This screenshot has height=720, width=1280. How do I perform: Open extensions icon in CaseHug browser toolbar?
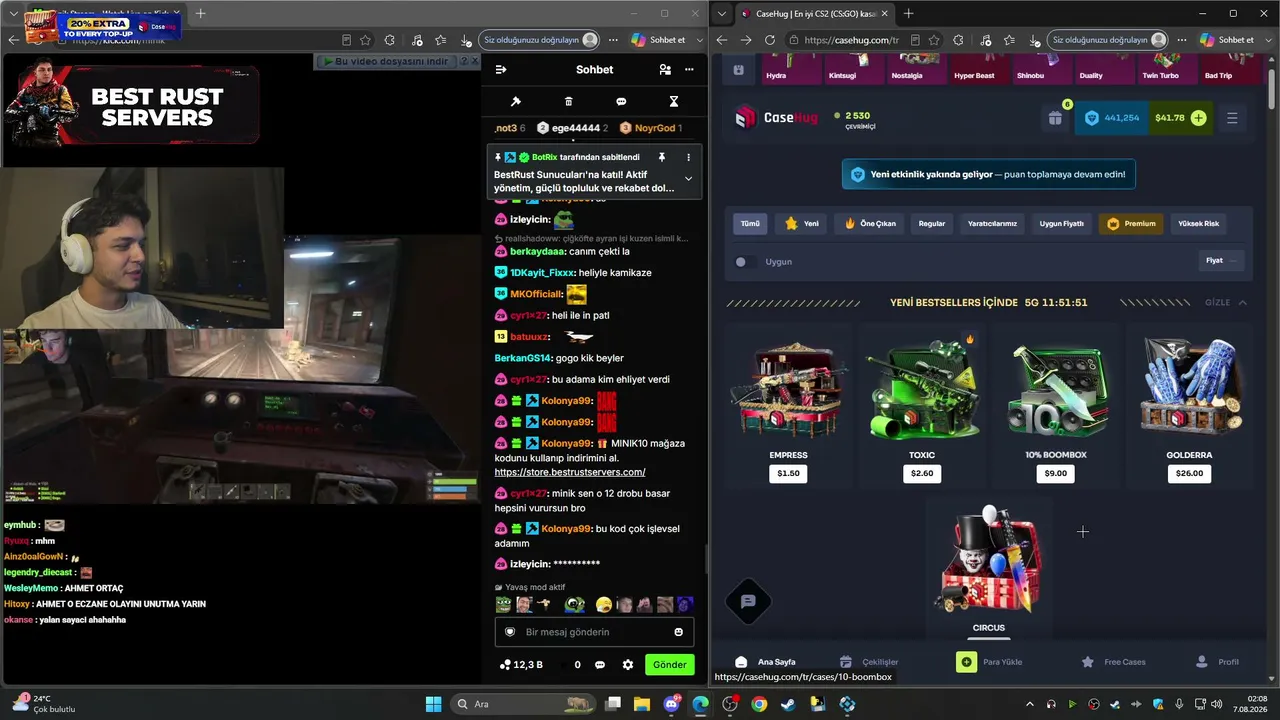click(x=958, y=40)
